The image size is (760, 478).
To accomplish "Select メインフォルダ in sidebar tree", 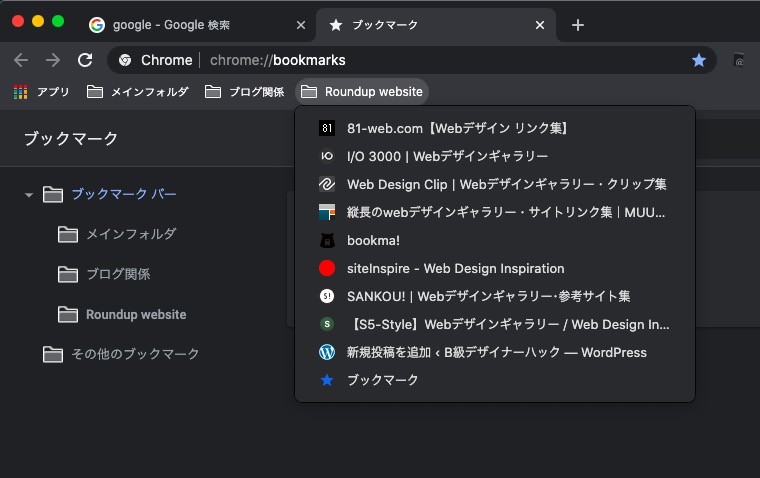I will pyautogui.click(x=131, y=234).
